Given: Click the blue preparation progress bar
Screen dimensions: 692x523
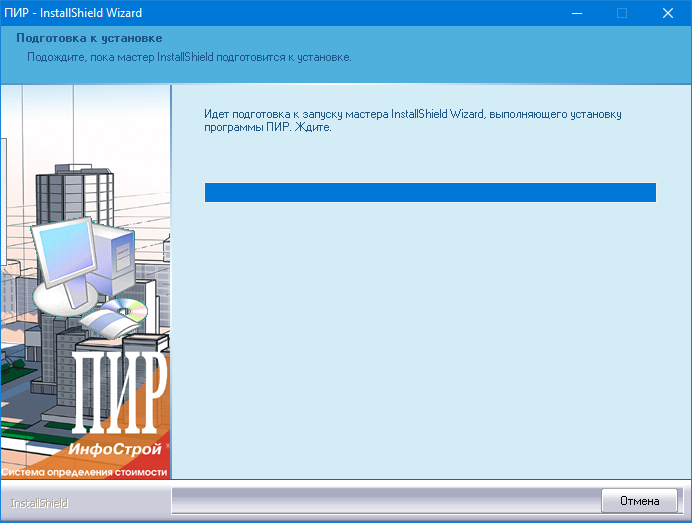Looking at the screenshot, I should [430, 193].
